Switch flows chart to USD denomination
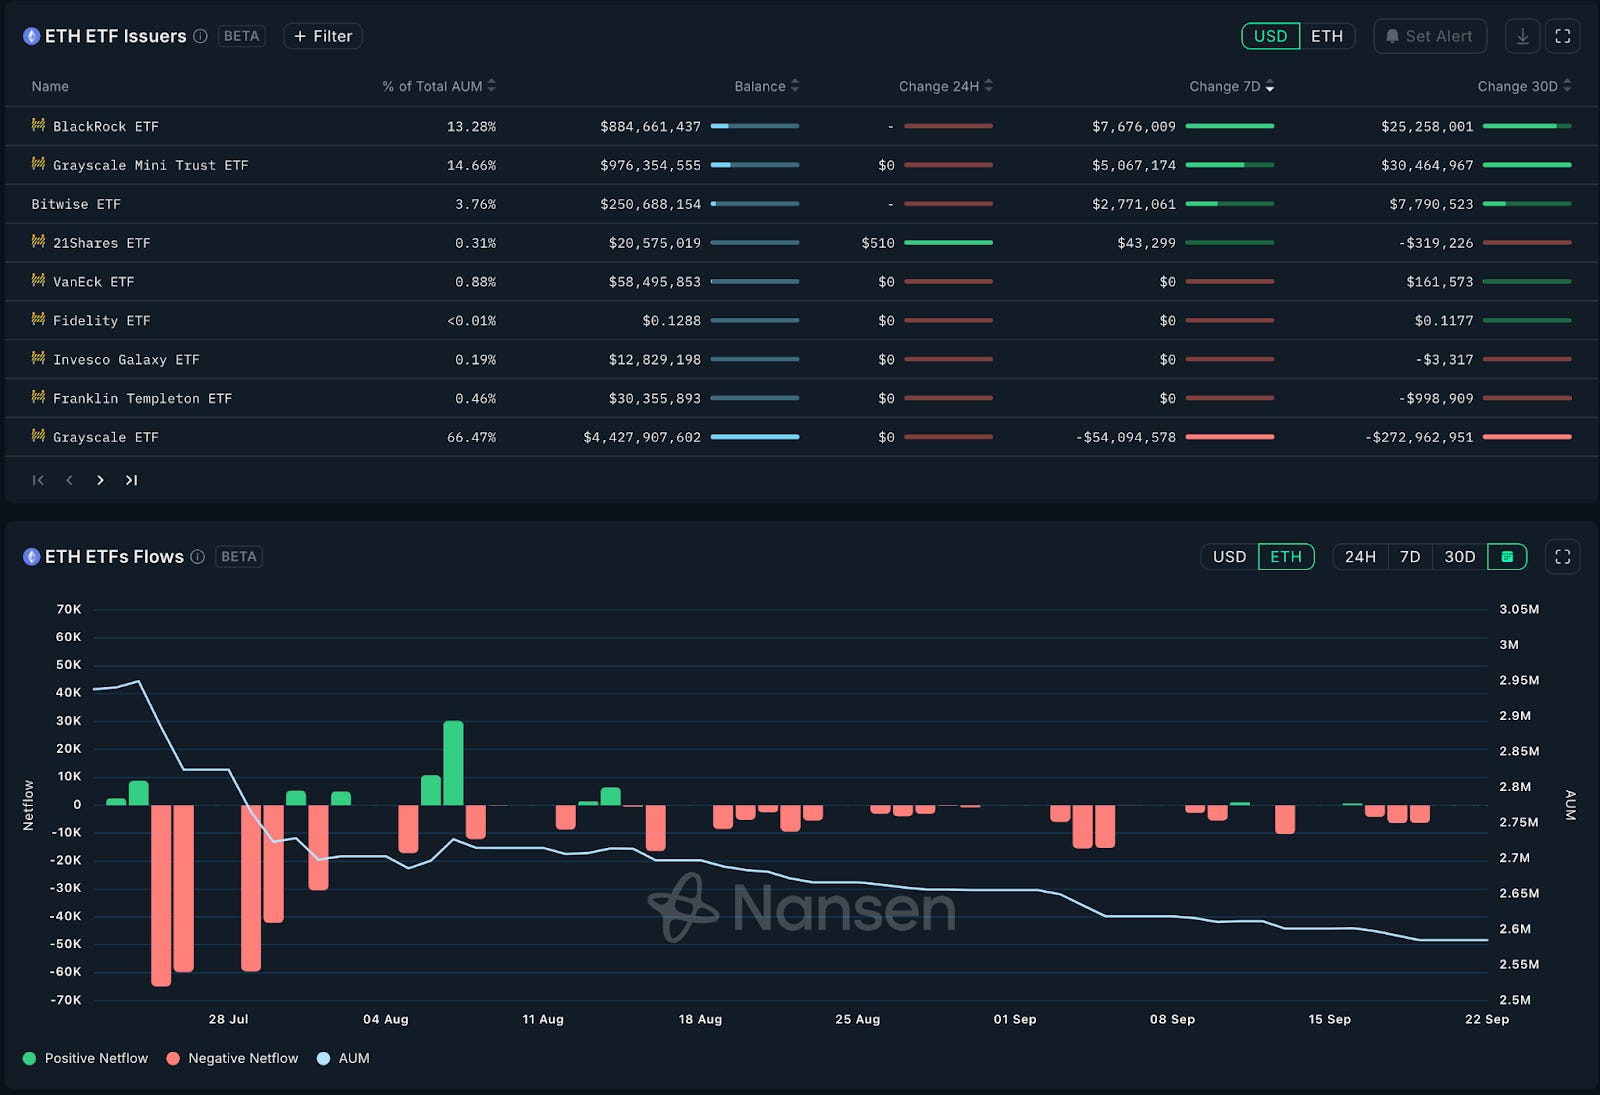The image size is (1600, 1095). coord(1230,557)
